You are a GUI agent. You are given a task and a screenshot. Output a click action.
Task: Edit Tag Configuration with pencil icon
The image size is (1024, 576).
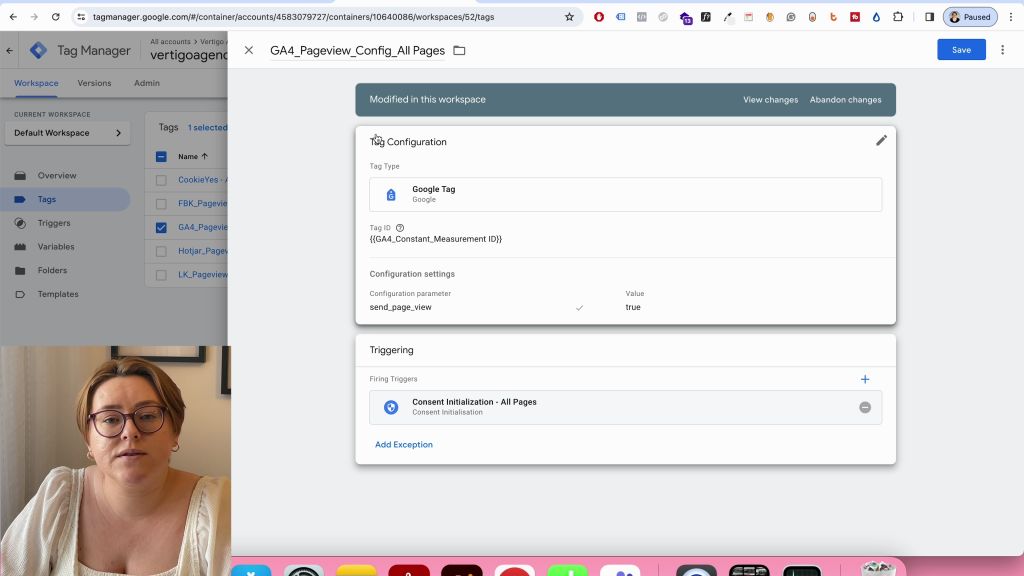tap(881, 140)
